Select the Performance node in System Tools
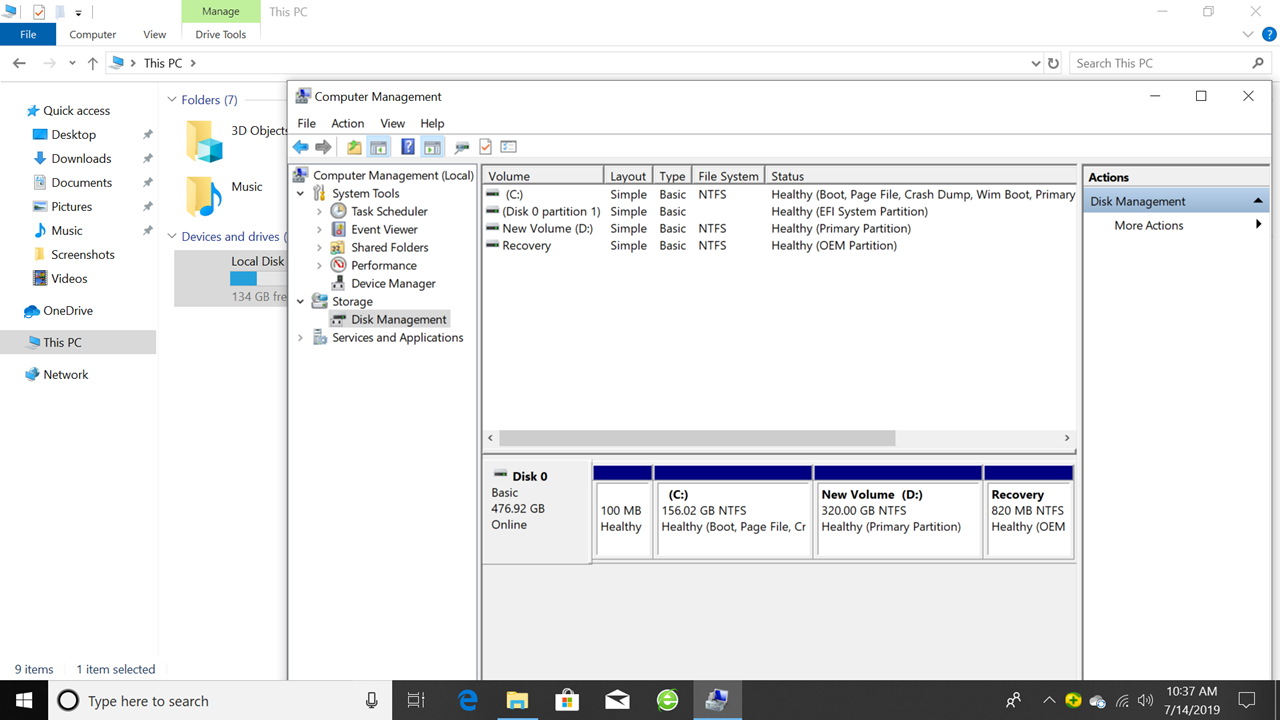This screenshot has width=1280, height=720. click(x=383, y=266)
